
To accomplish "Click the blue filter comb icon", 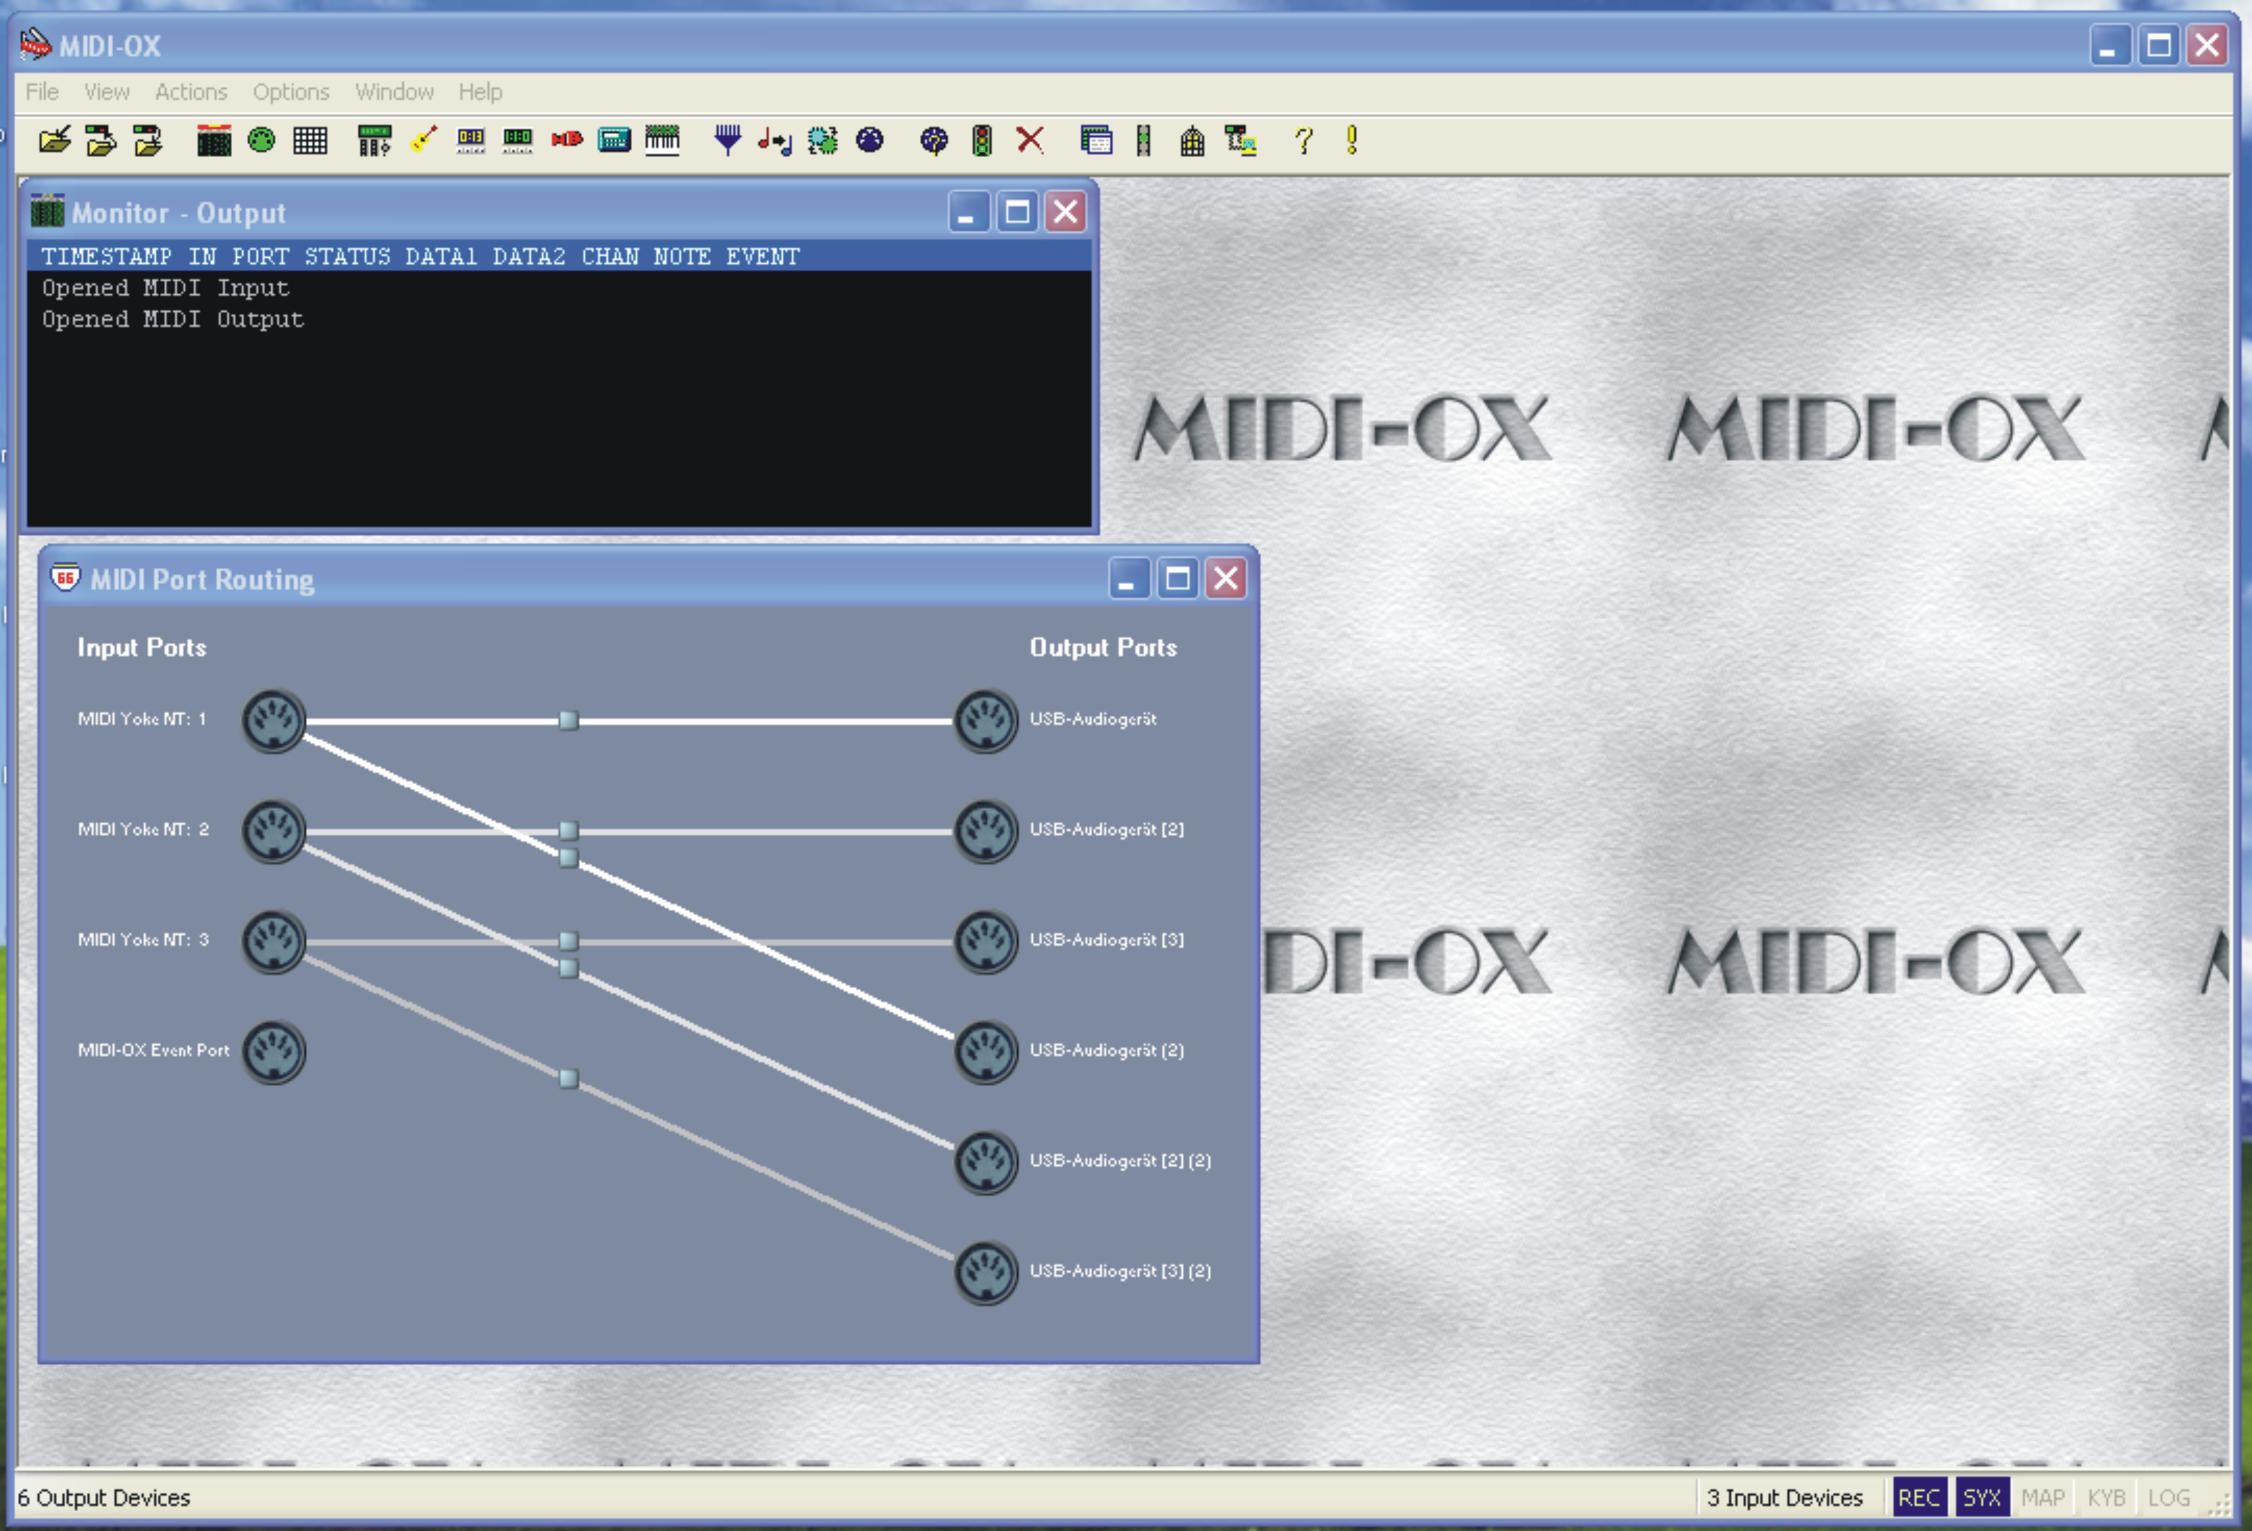I will 727,141.
